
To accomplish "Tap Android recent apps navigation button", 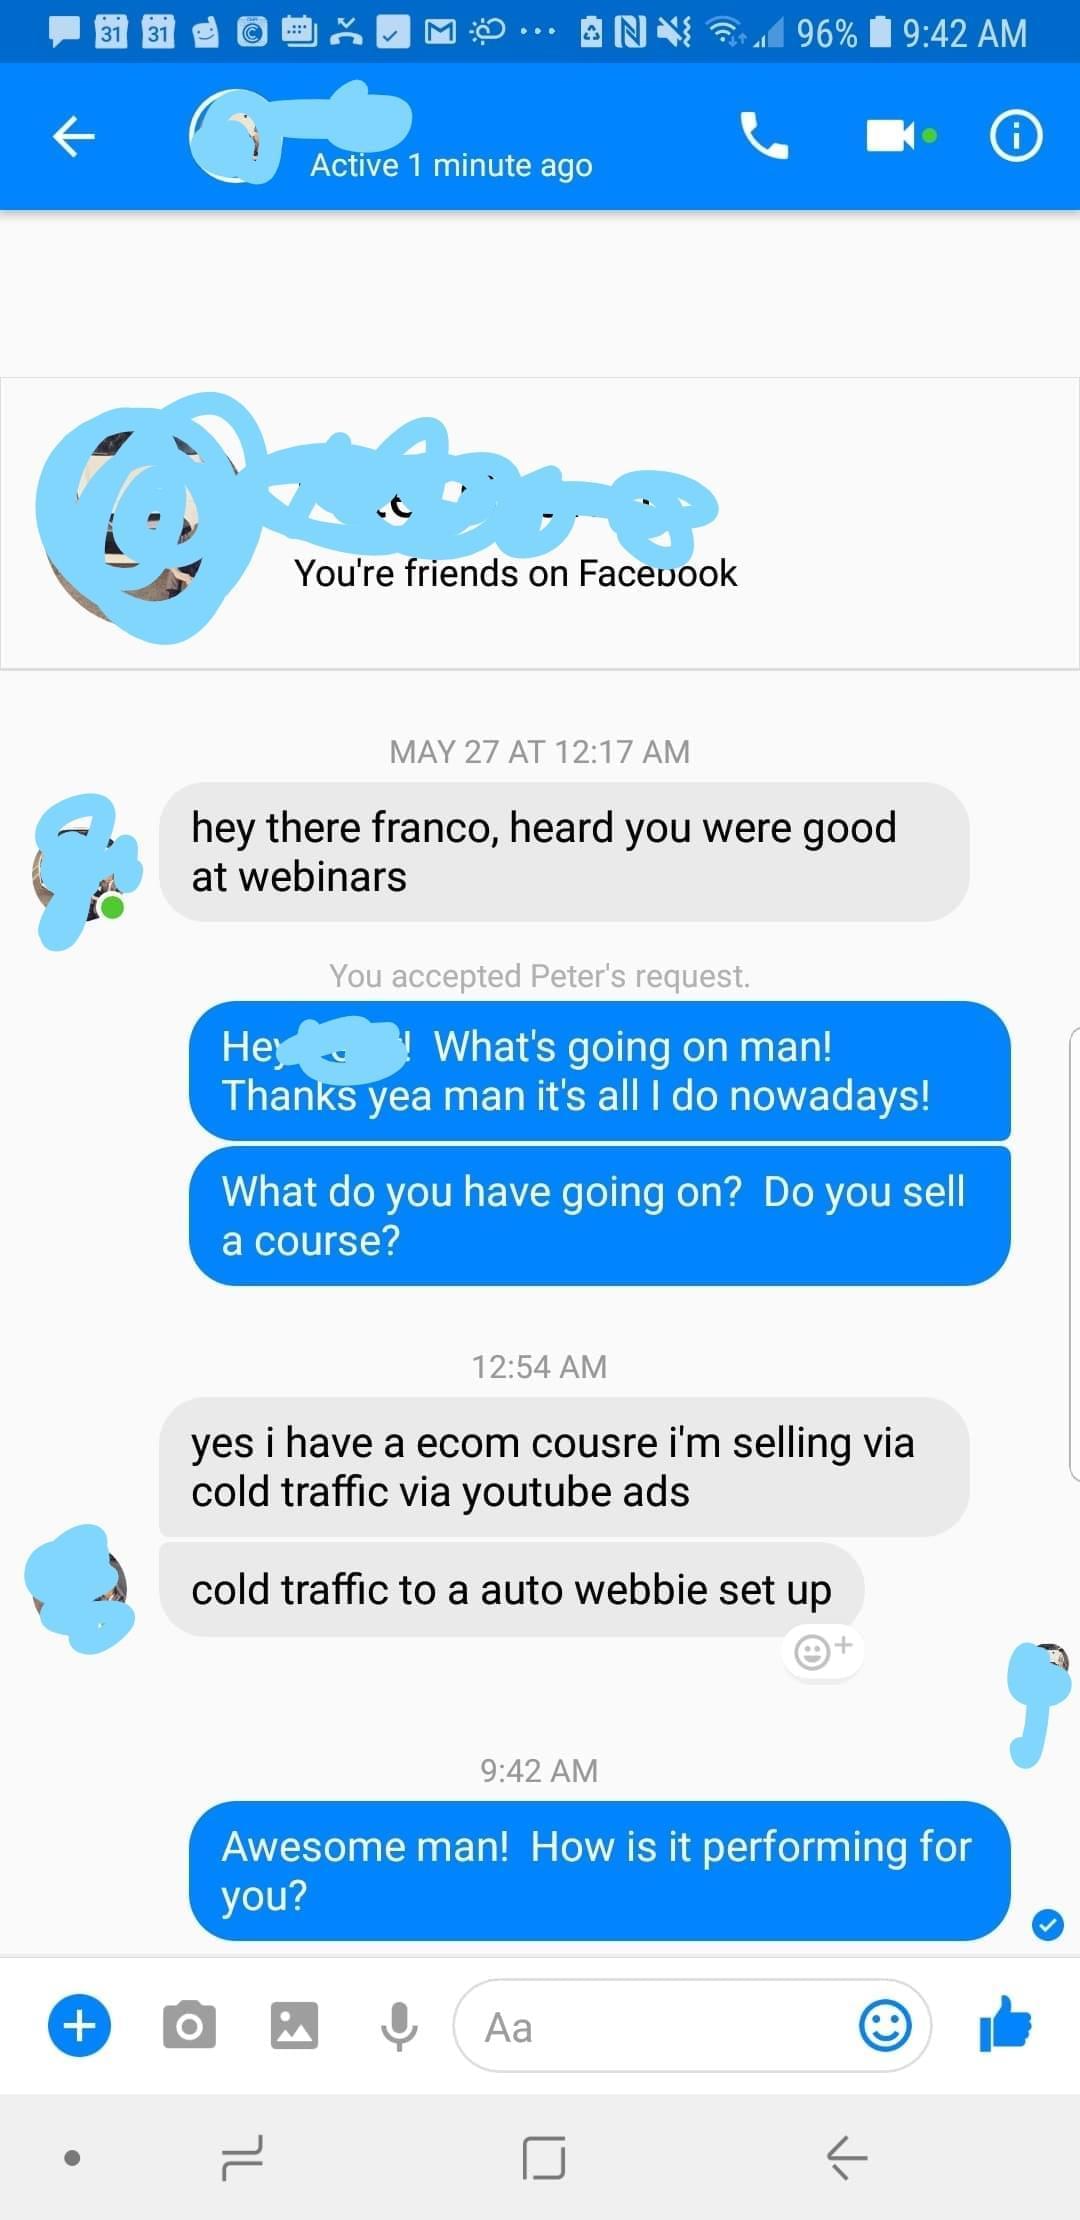I will click(x=242, y=2157).
